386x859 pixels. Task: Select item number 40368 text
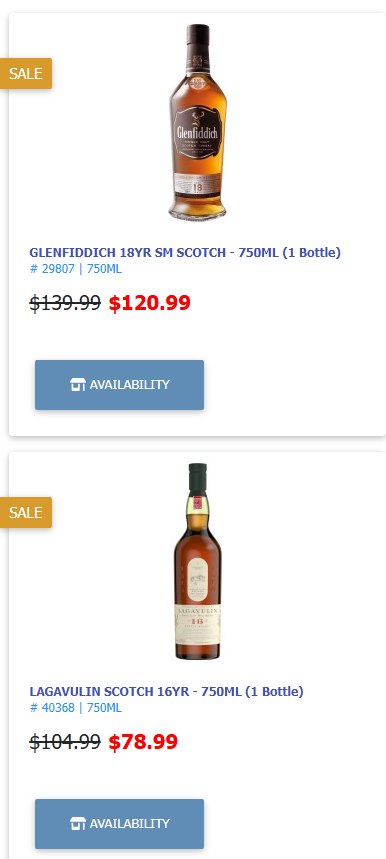(x=58, y=708)
